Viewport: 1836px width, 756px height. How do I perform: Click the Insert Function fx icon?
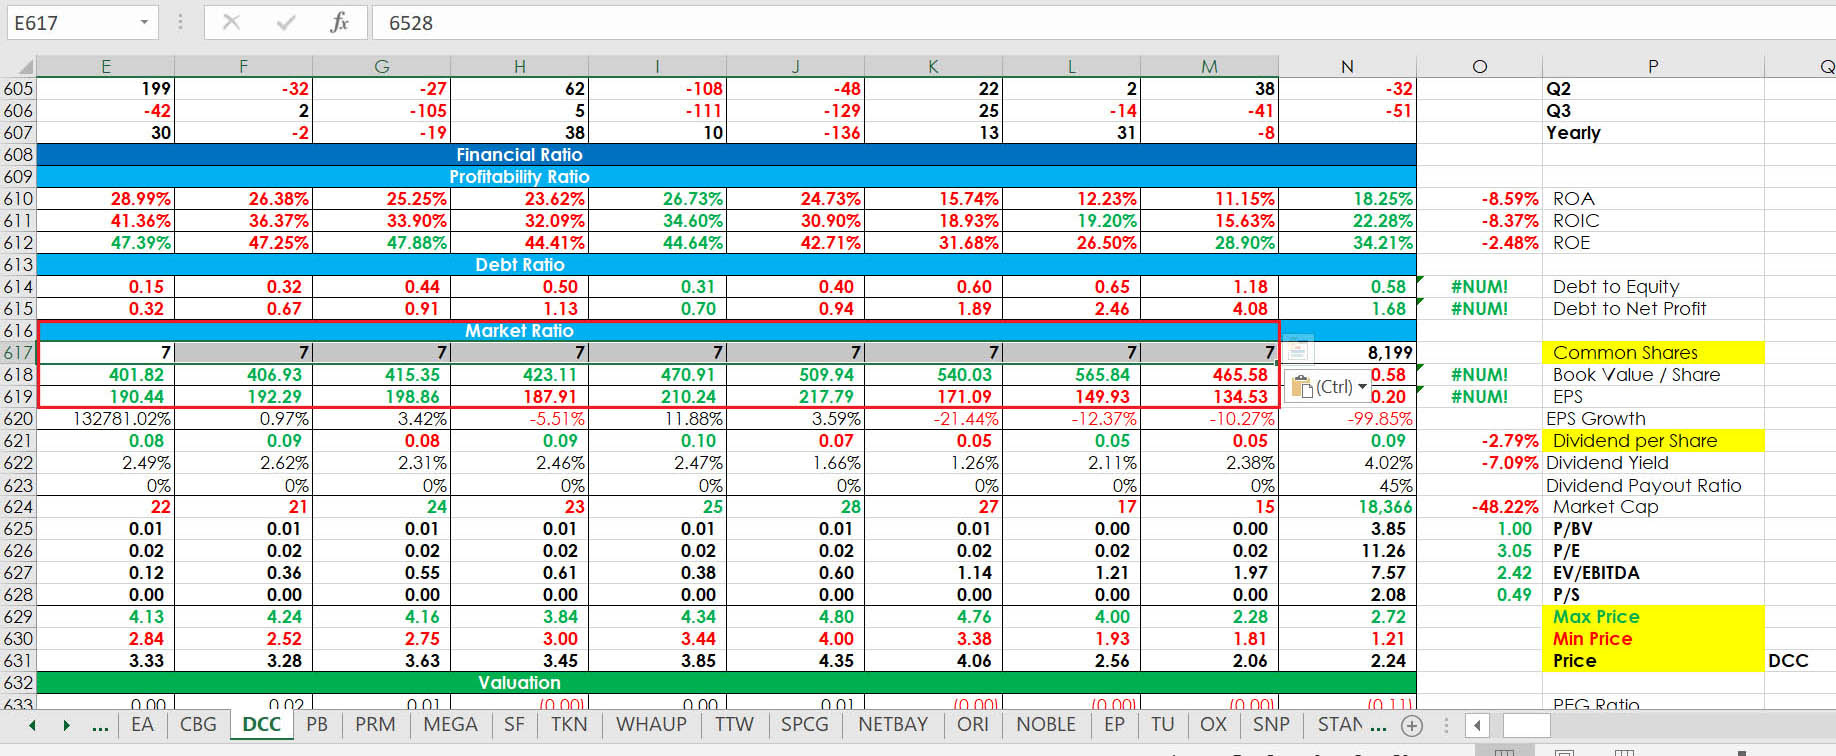tap(339, 22)
